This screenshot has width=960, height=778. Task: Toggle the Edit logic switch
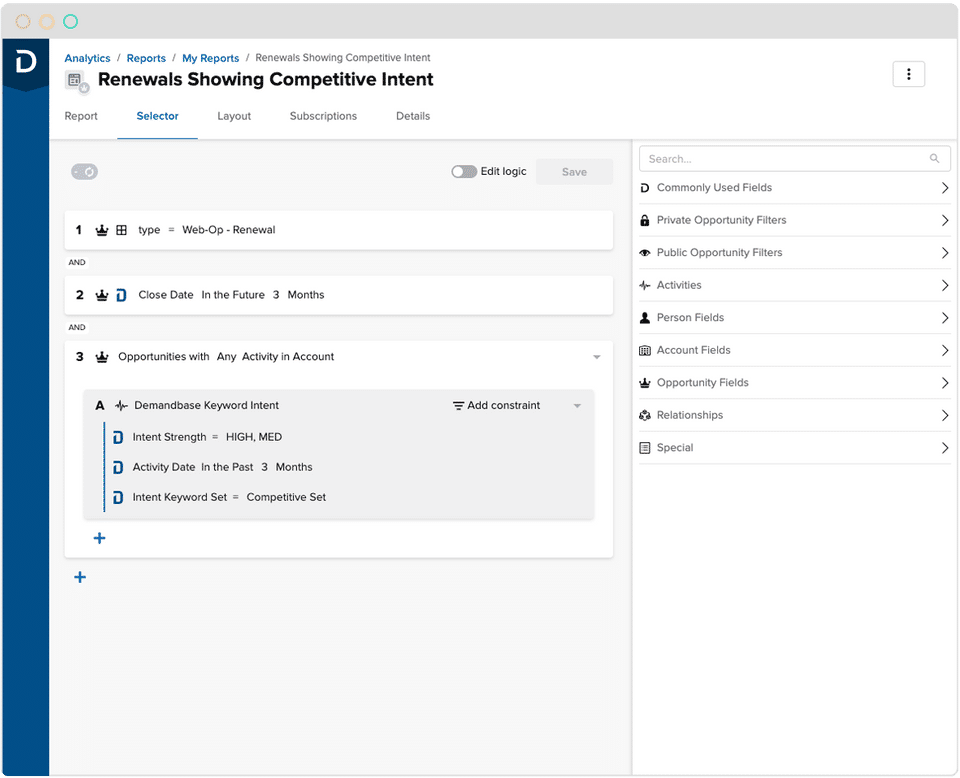[463, 172]
